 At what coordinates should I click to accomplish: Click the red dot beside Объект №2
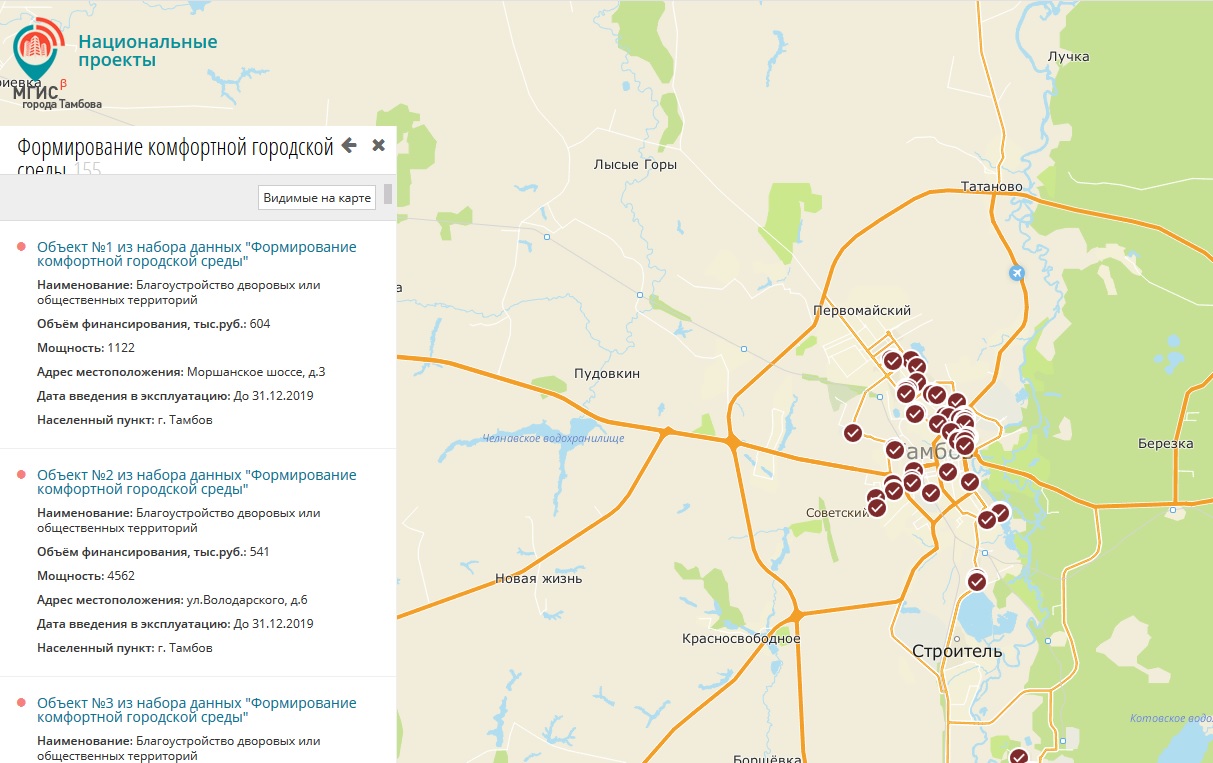[21, 475]
